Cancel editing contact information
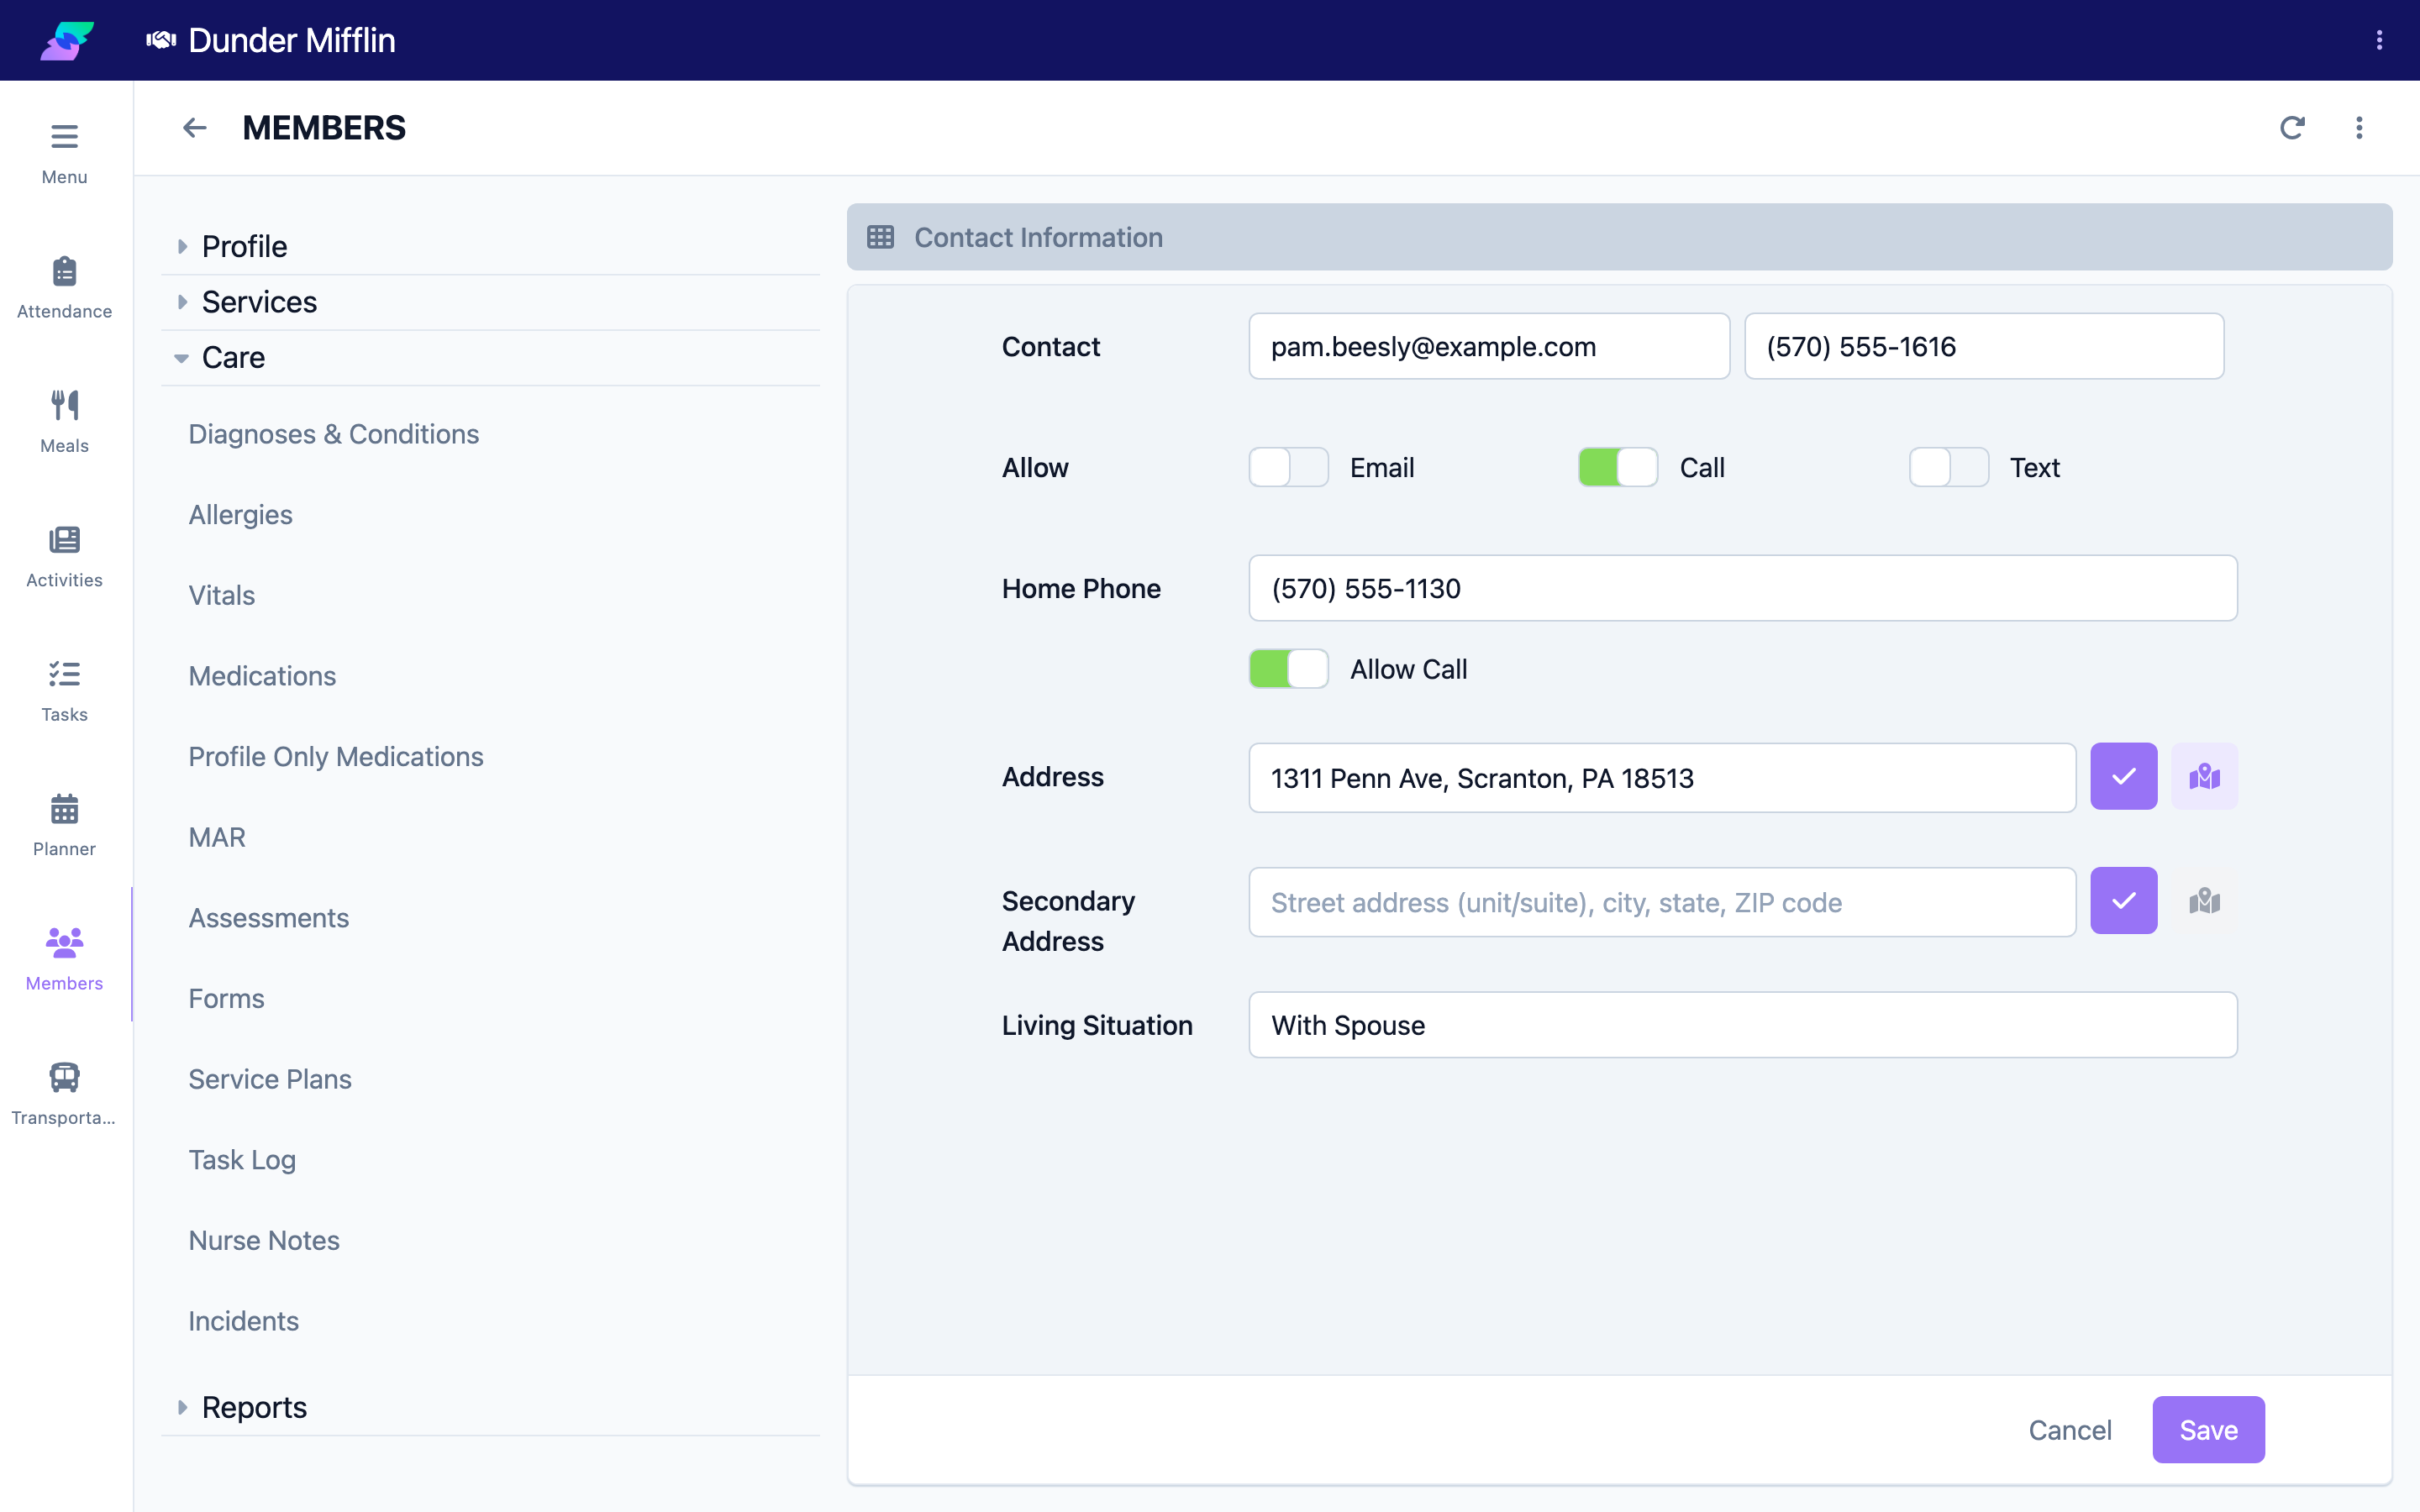 [2070, 1430]
